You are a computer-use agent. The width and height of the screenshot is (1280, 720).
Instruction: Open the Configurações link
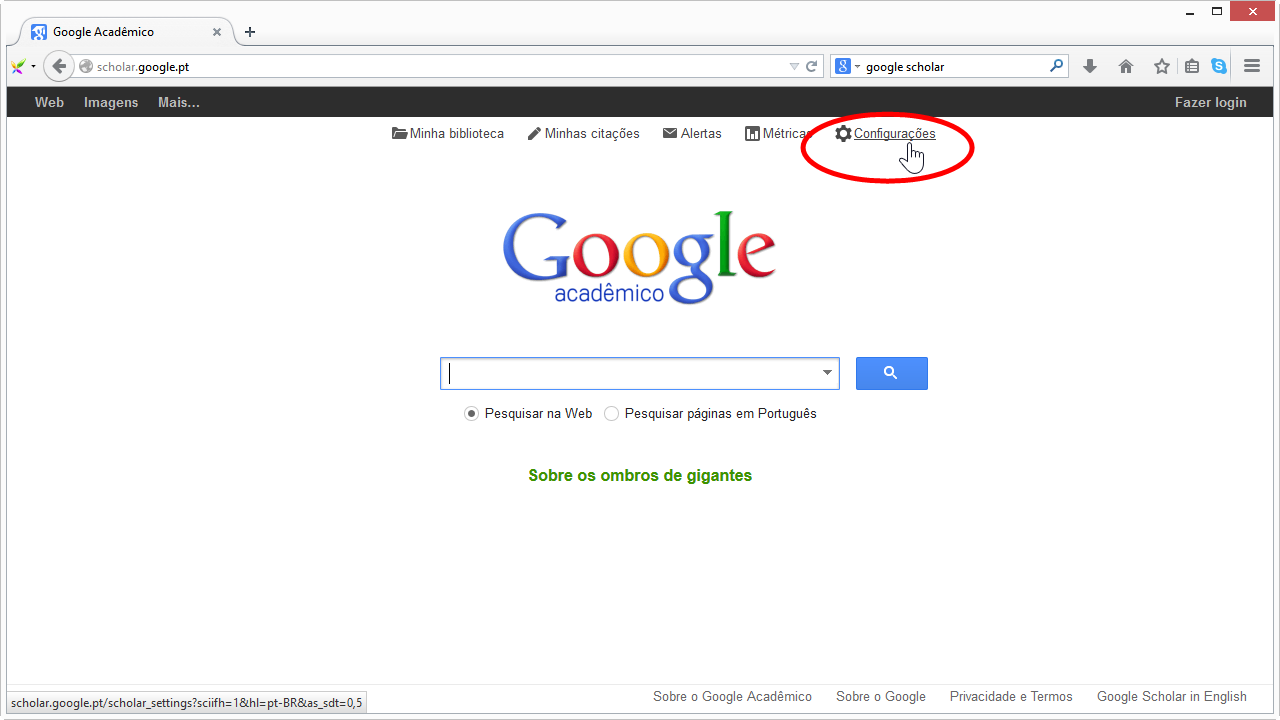point(895,134)
